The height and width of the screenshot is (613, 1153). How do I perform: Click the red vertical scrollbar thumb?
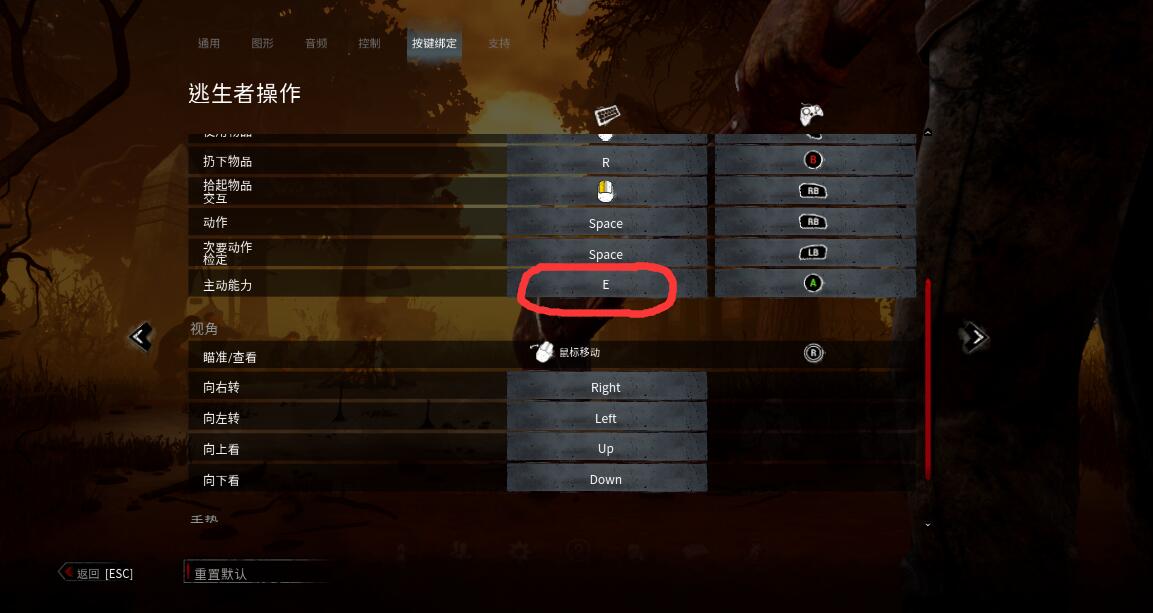(928, 379)
